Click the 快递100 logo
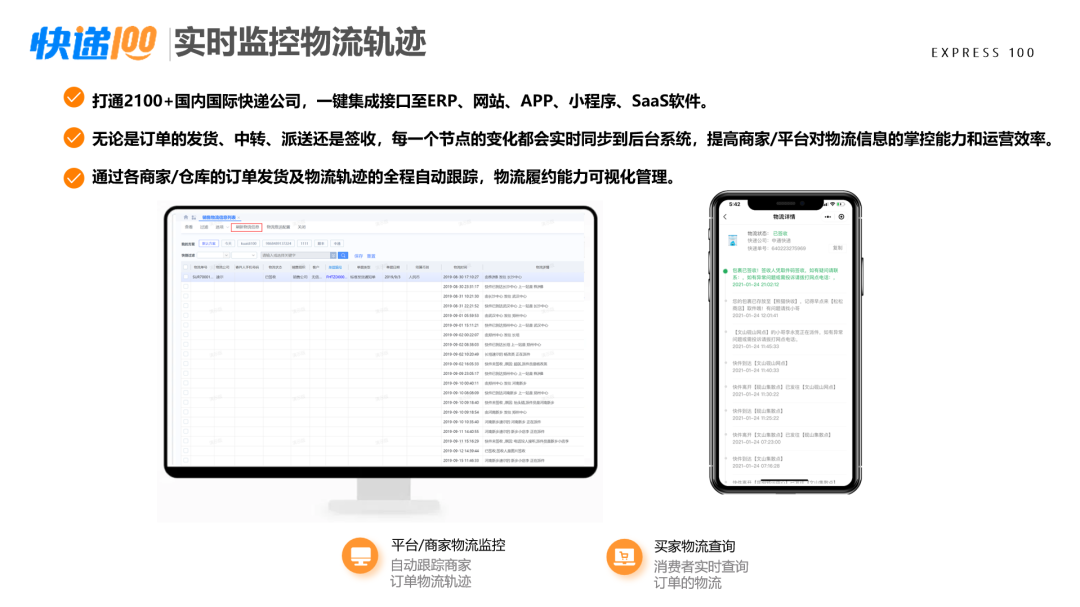This screenshot has width=1080, height=607. pos(93,43)
